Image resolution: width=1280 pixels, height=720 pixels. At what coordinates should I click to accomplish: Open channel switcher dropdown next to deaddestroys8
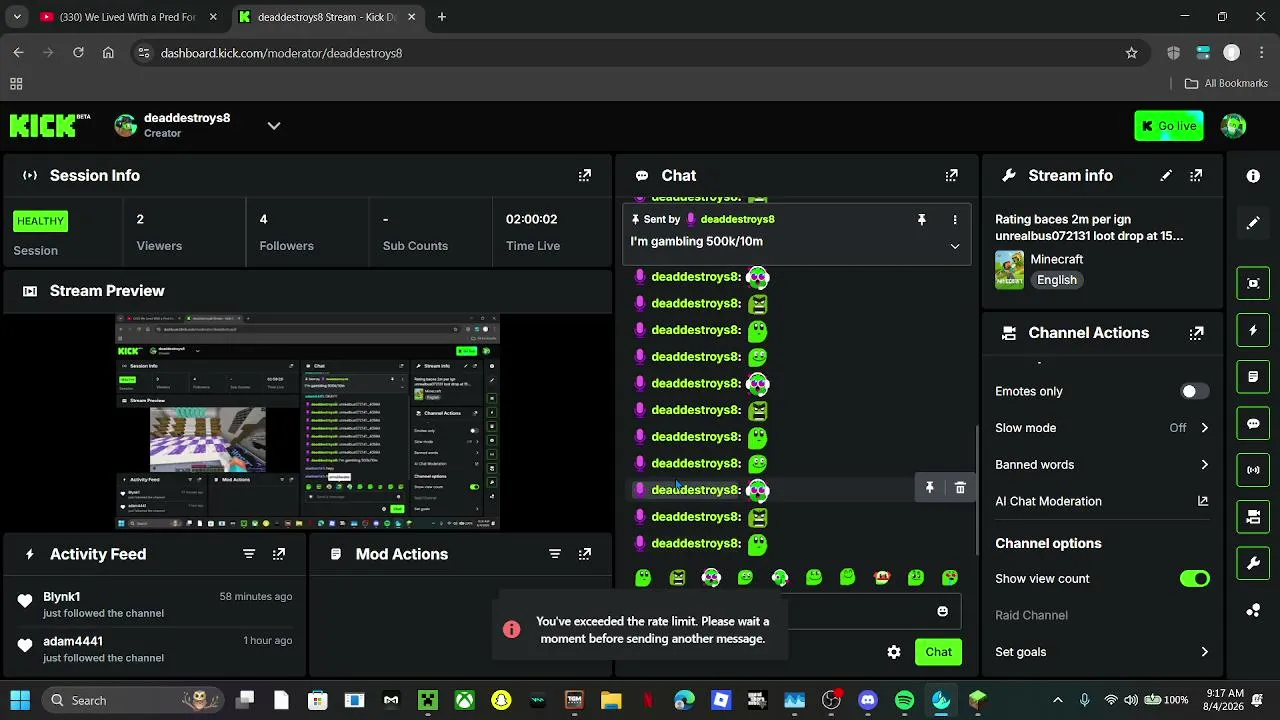274,126
